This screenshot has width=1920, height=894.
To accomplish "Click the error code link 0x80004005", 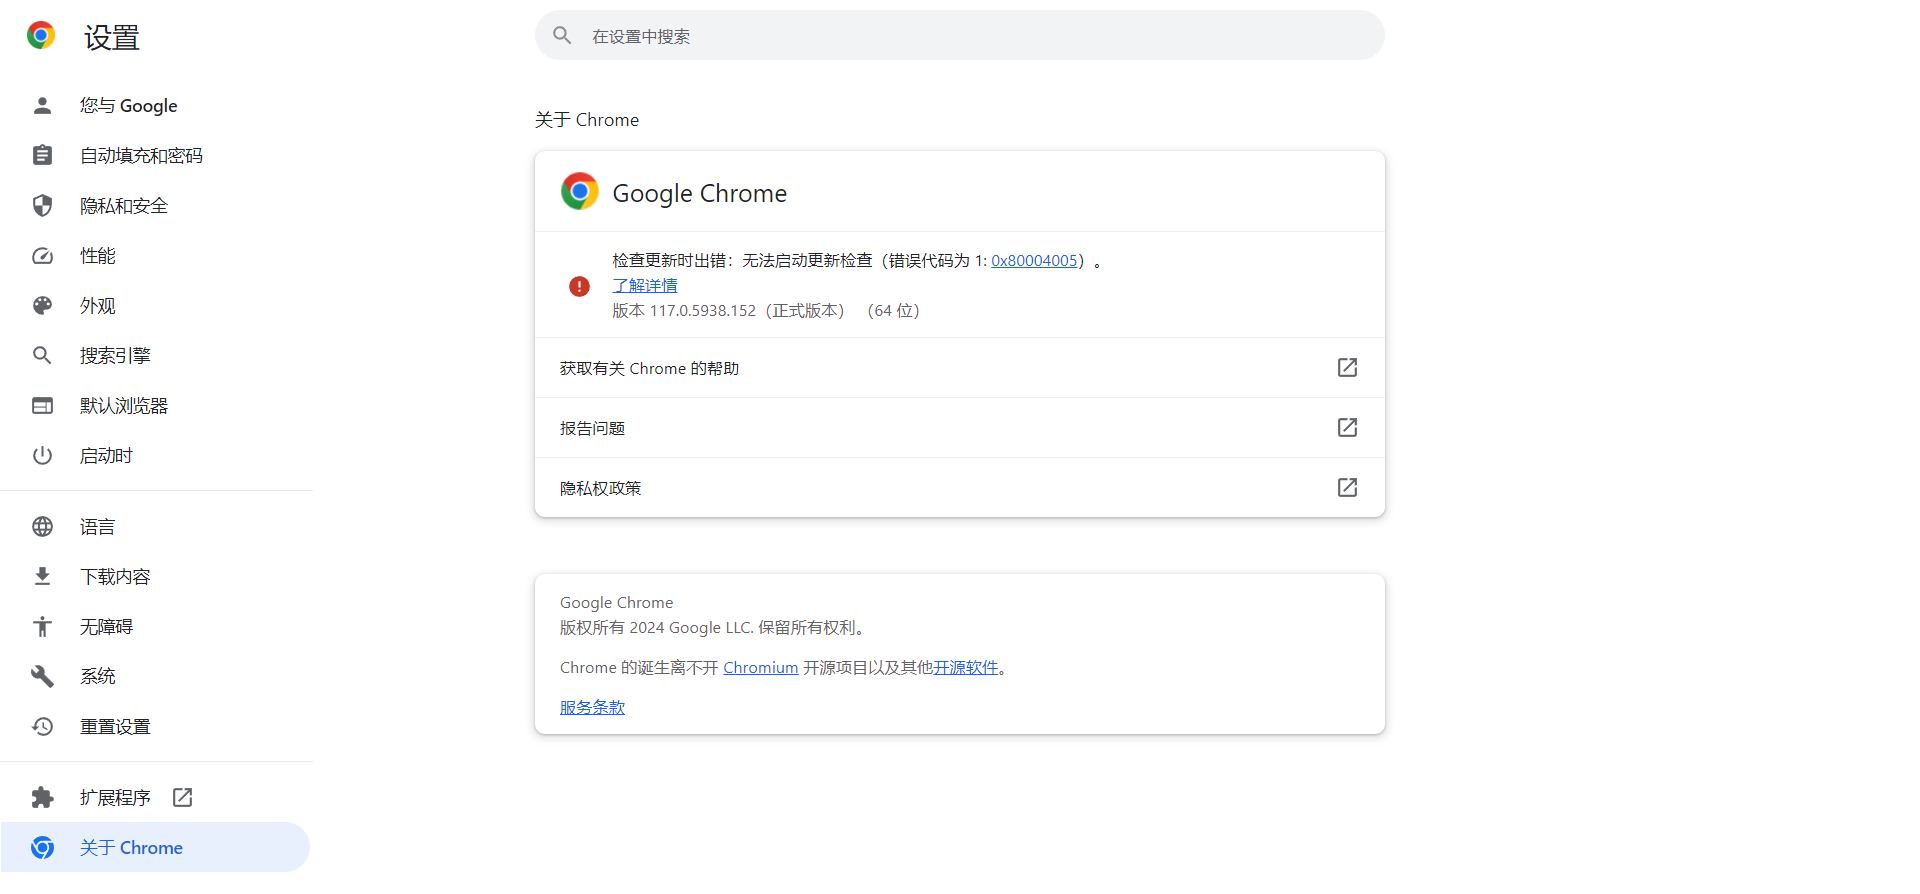I will 1034,261.
